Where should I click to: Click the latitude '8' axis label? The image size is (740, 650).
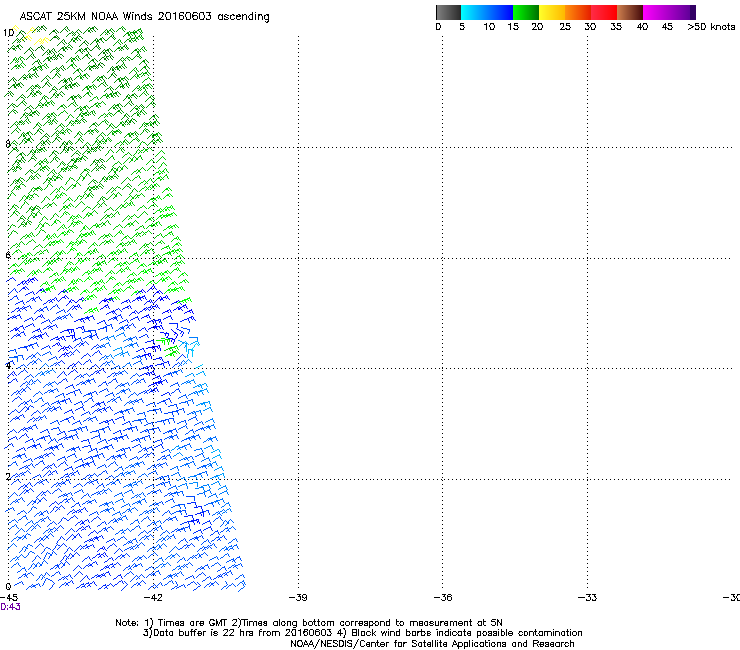[8, 144]
